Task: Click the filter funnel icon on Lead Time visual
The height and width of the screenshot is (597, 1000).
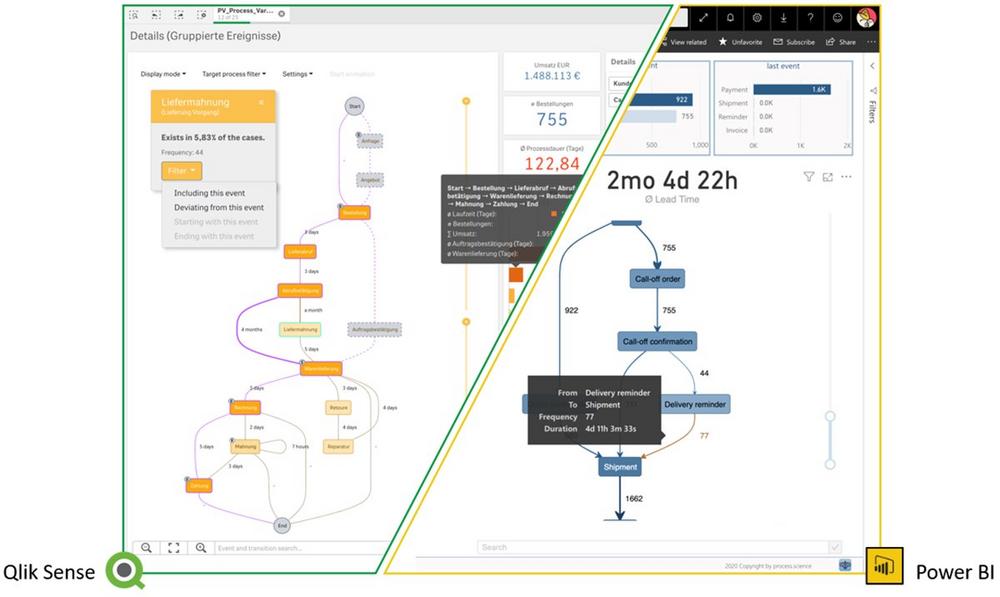Action: [808, 177]
